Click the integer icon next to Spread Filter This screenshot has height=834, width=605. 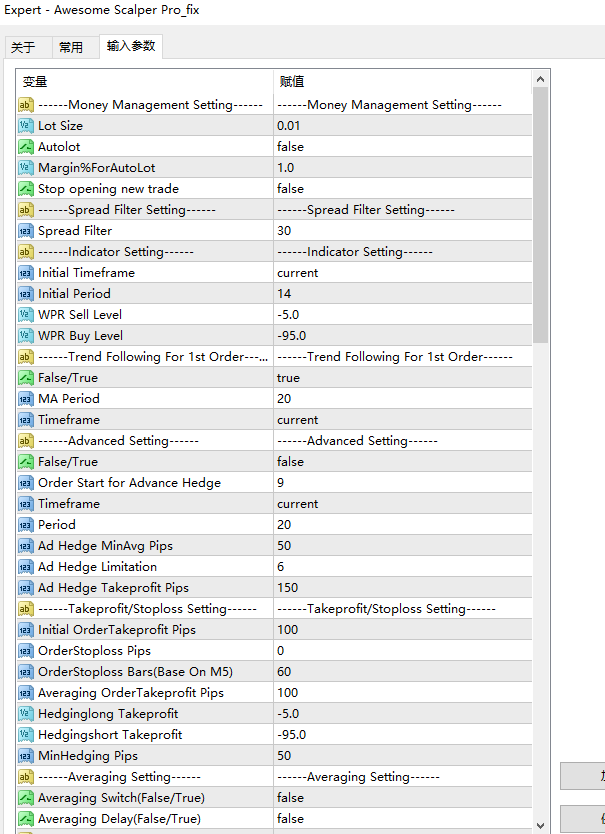click(26, 231)
